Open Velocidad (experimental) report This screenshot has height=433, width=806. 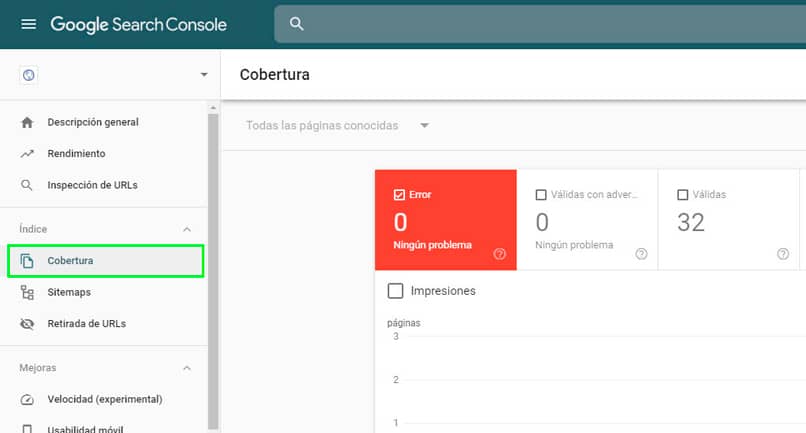[104, 400]
